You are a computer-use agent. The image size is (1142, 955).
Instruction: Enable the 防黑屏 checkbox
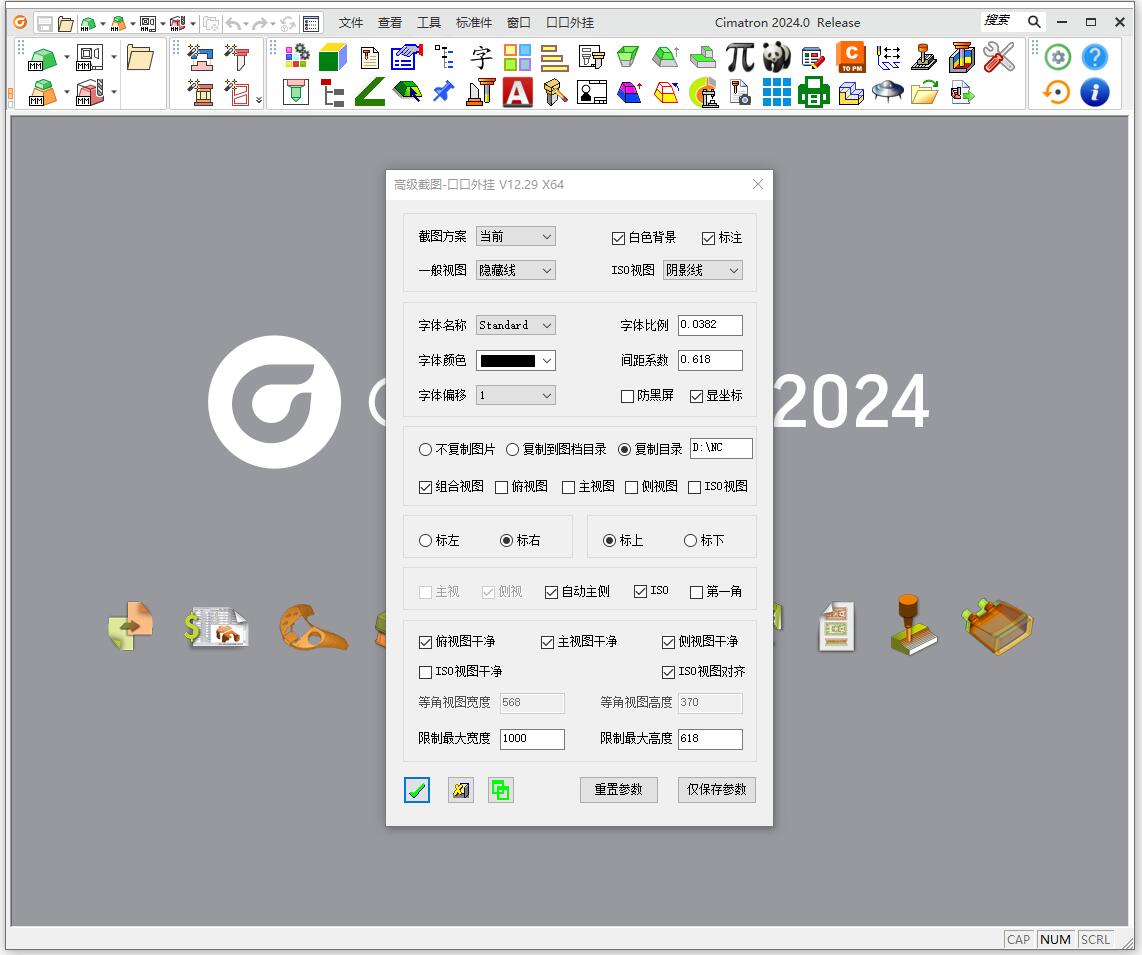coord(628,396)
